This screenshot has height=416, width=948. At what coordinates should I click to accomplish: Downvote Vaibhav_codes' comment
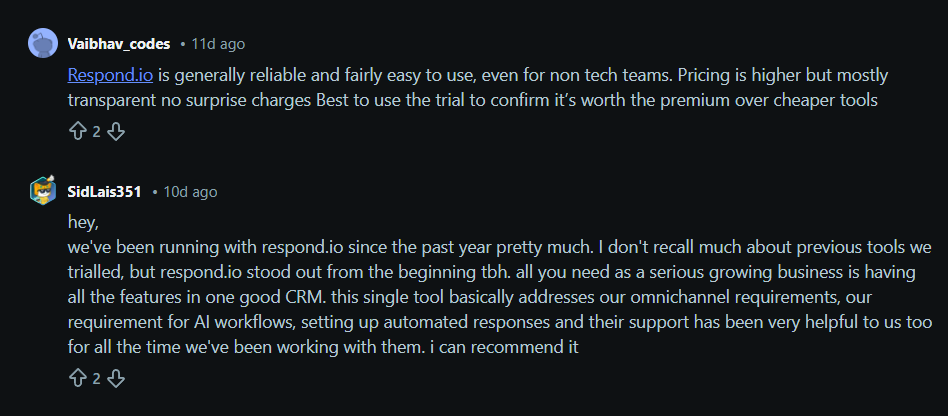coord(115,131)
